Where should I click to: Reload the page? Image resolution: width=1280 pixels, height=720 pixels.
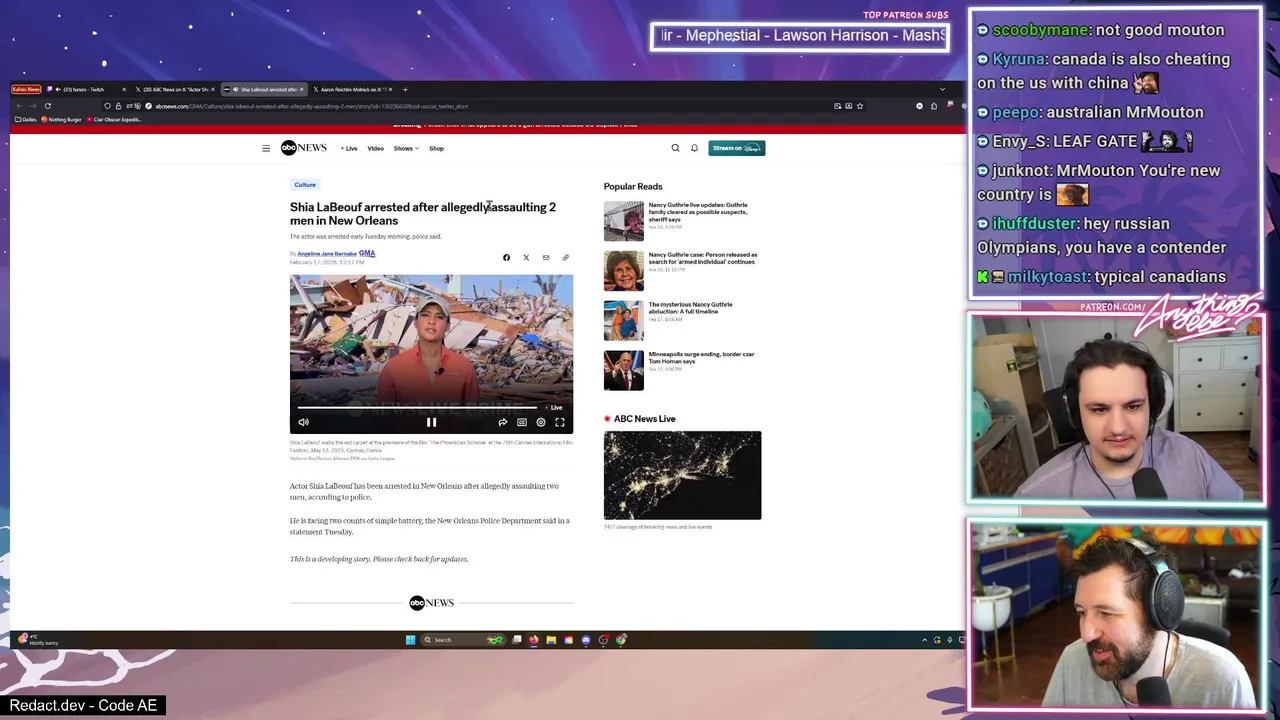pyautogui.click(x=47, y=106)
